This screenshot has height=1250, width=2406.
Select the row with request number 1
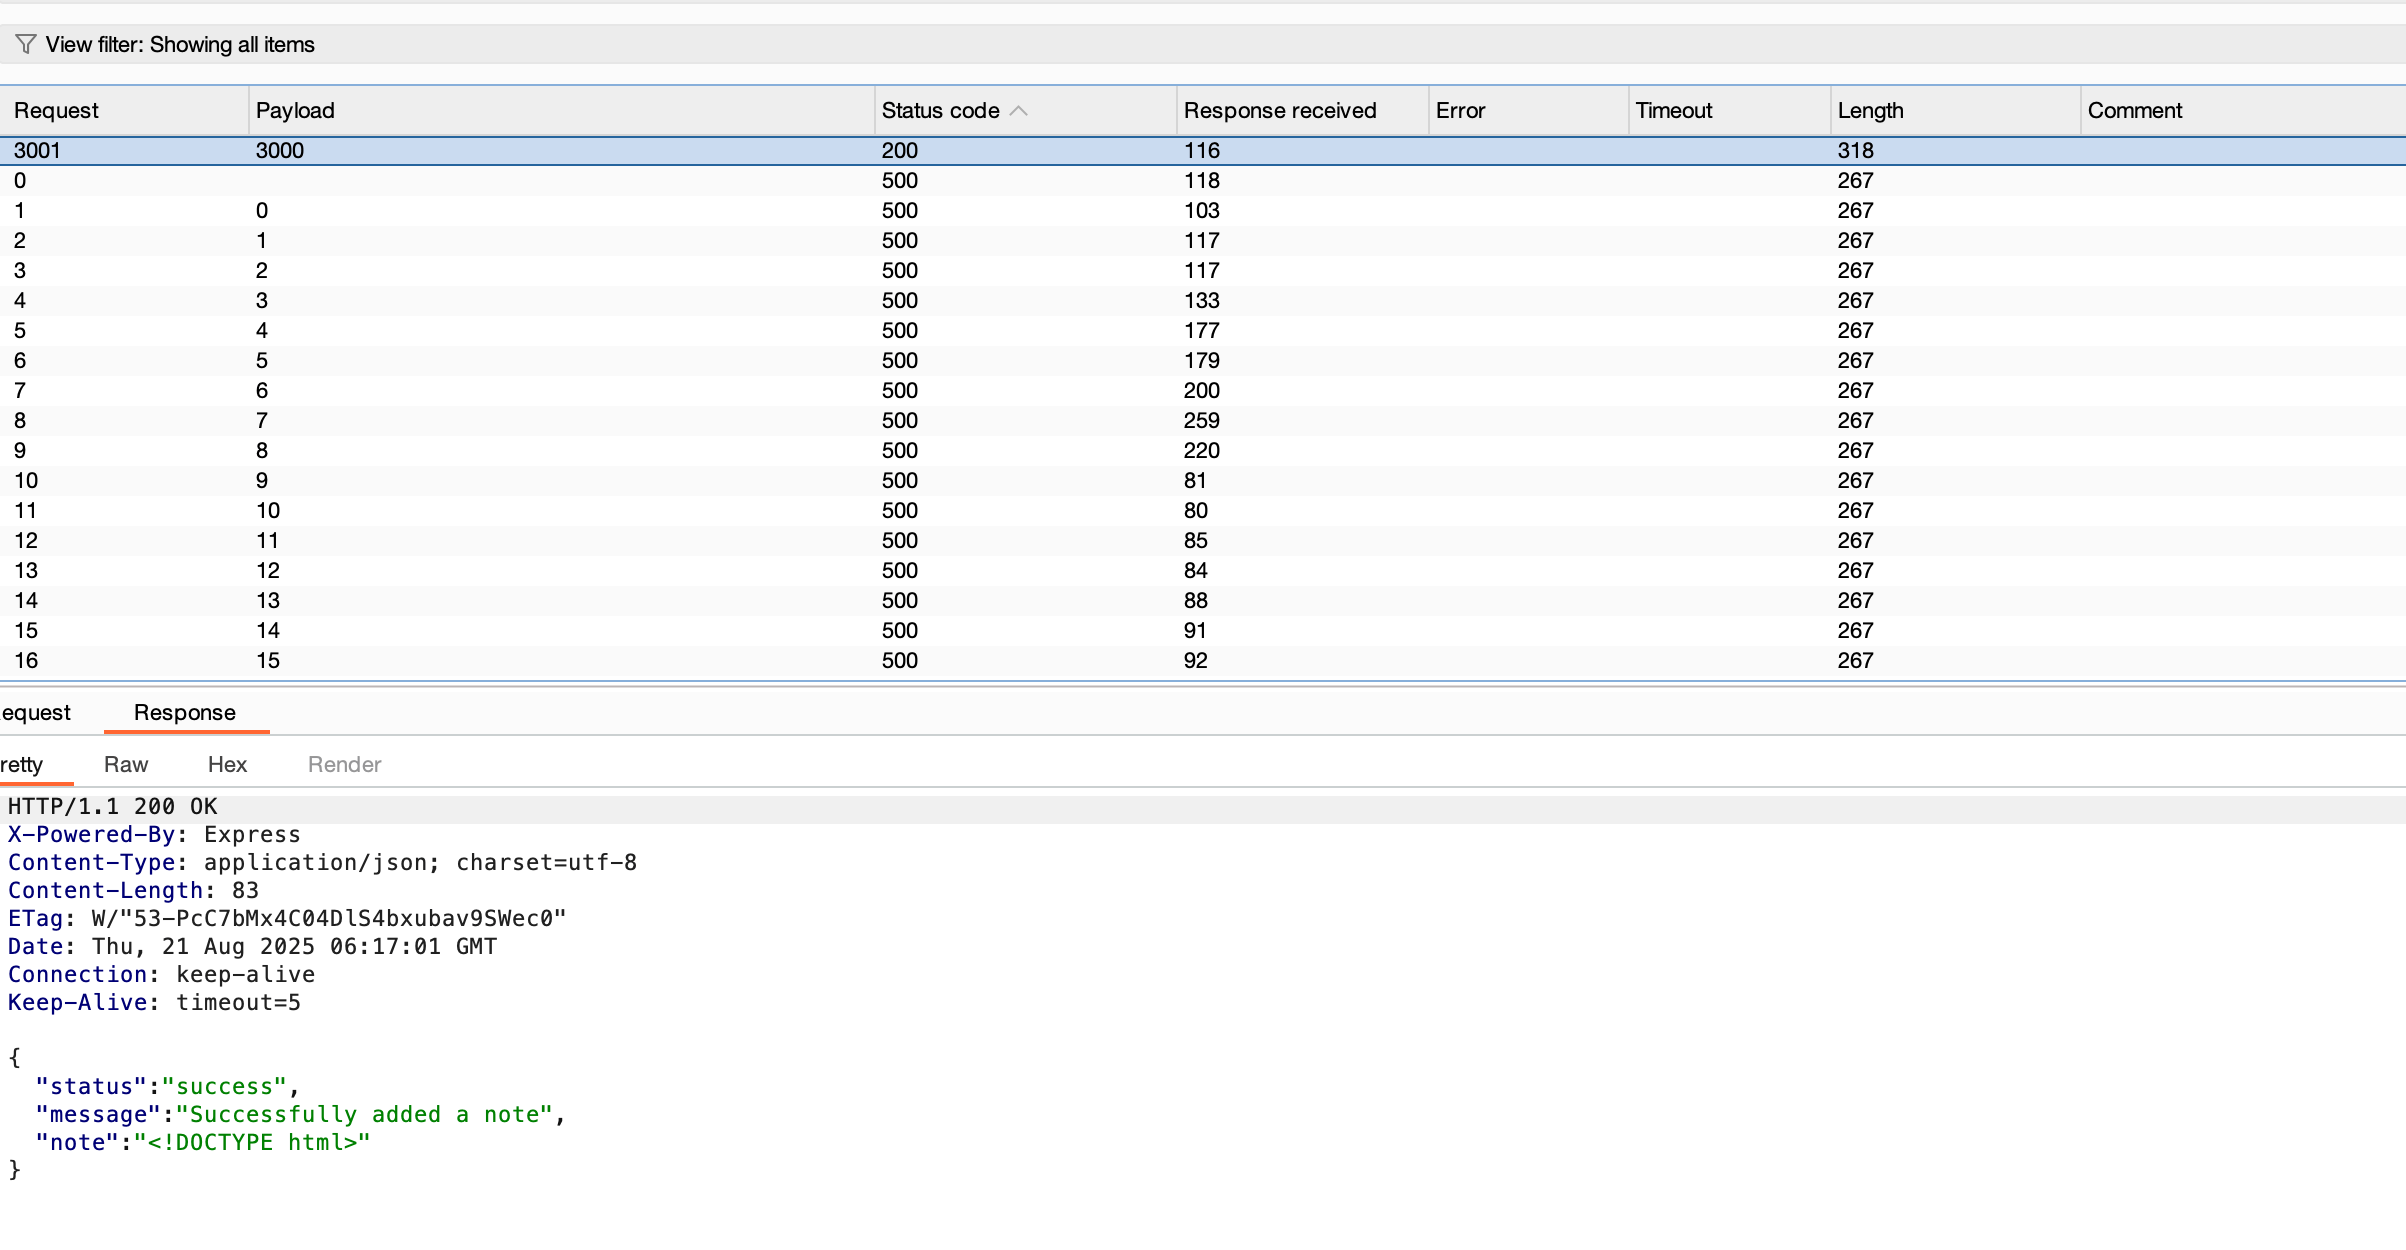[1203, 210]
